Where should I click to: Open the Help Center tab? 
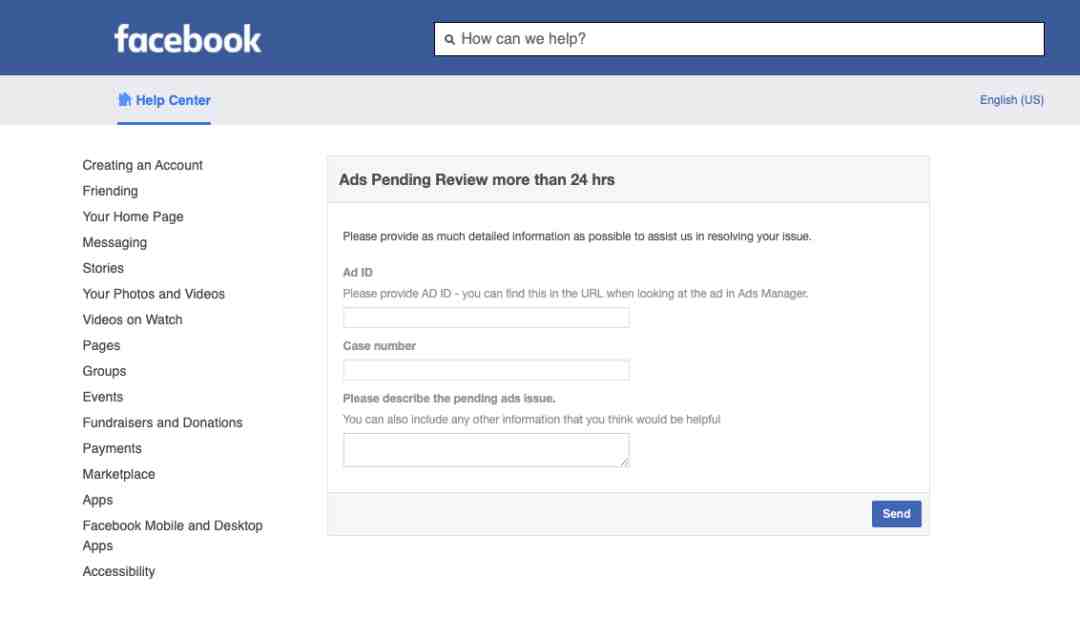click(x=164, y=101)
